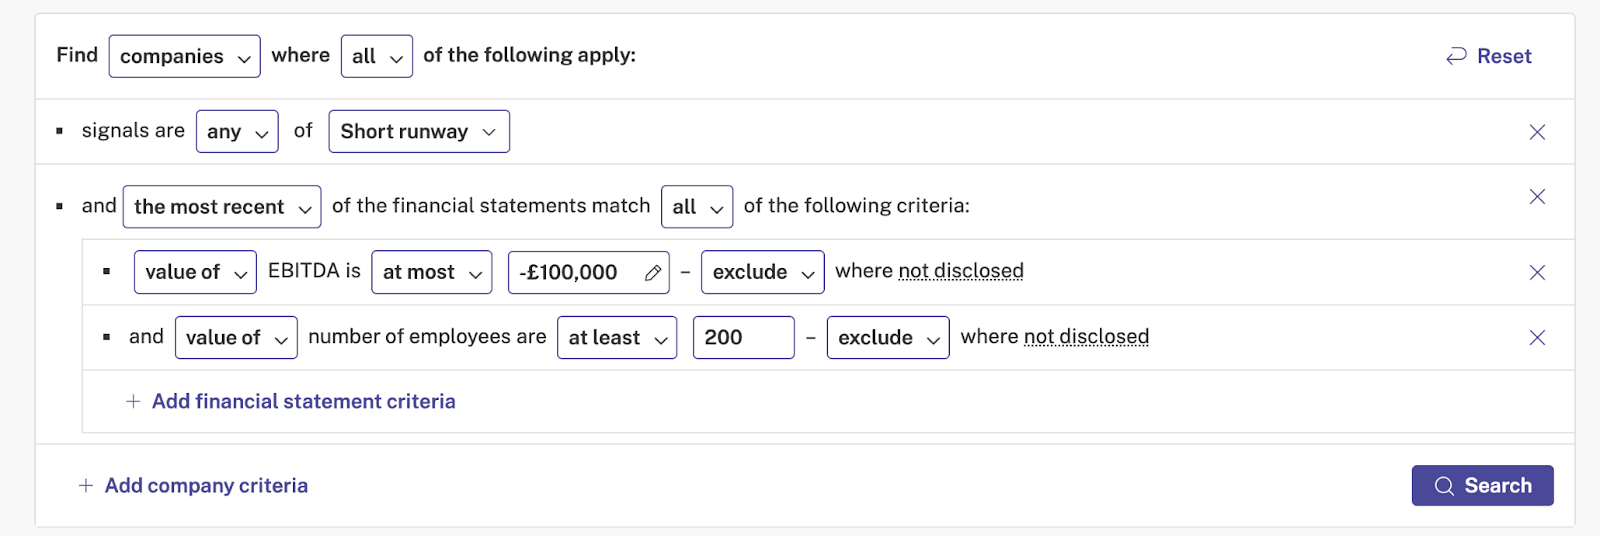Change the 'at least' comparison dropdown
This screenshot has width=1600, height=536.
[617, 338]
